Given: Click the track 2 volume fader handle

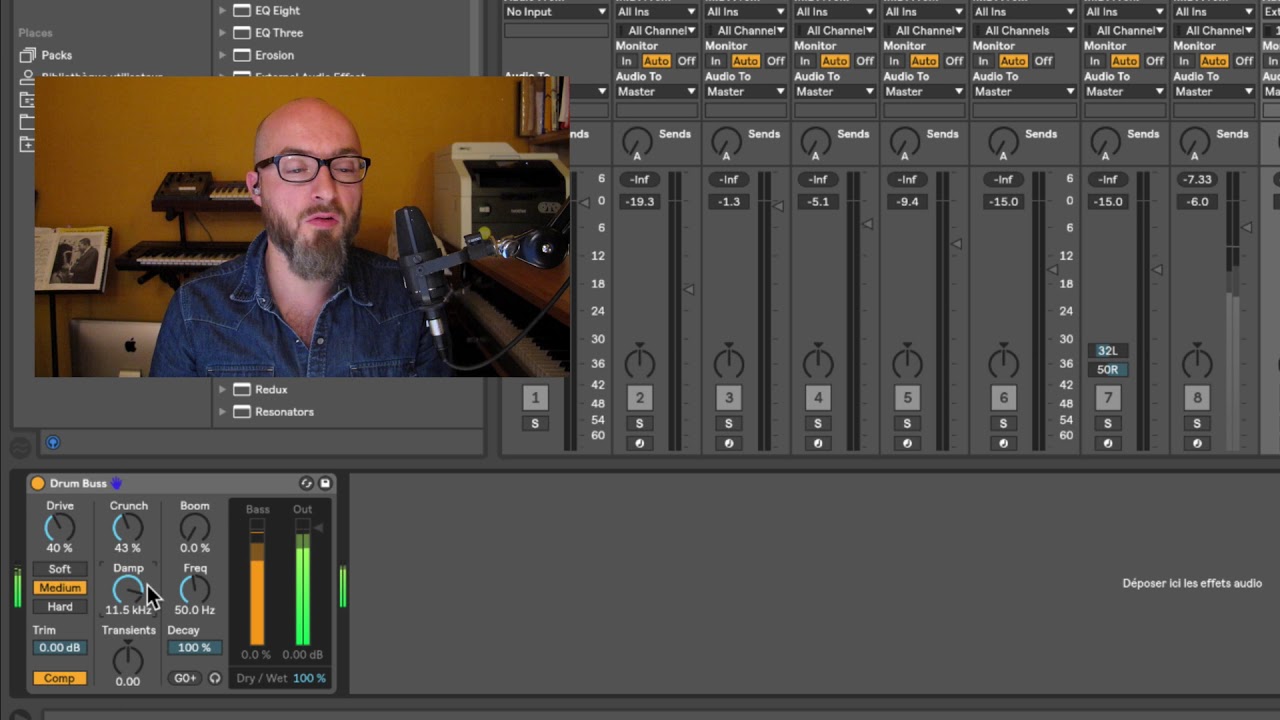Looking at the screenshot, I should pos(689,289).
